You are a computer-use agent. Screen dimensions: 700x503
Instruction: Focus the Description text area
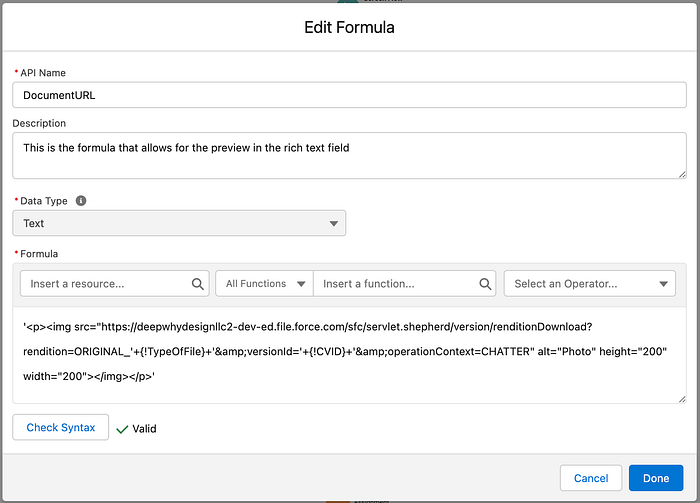click(349, 156)
